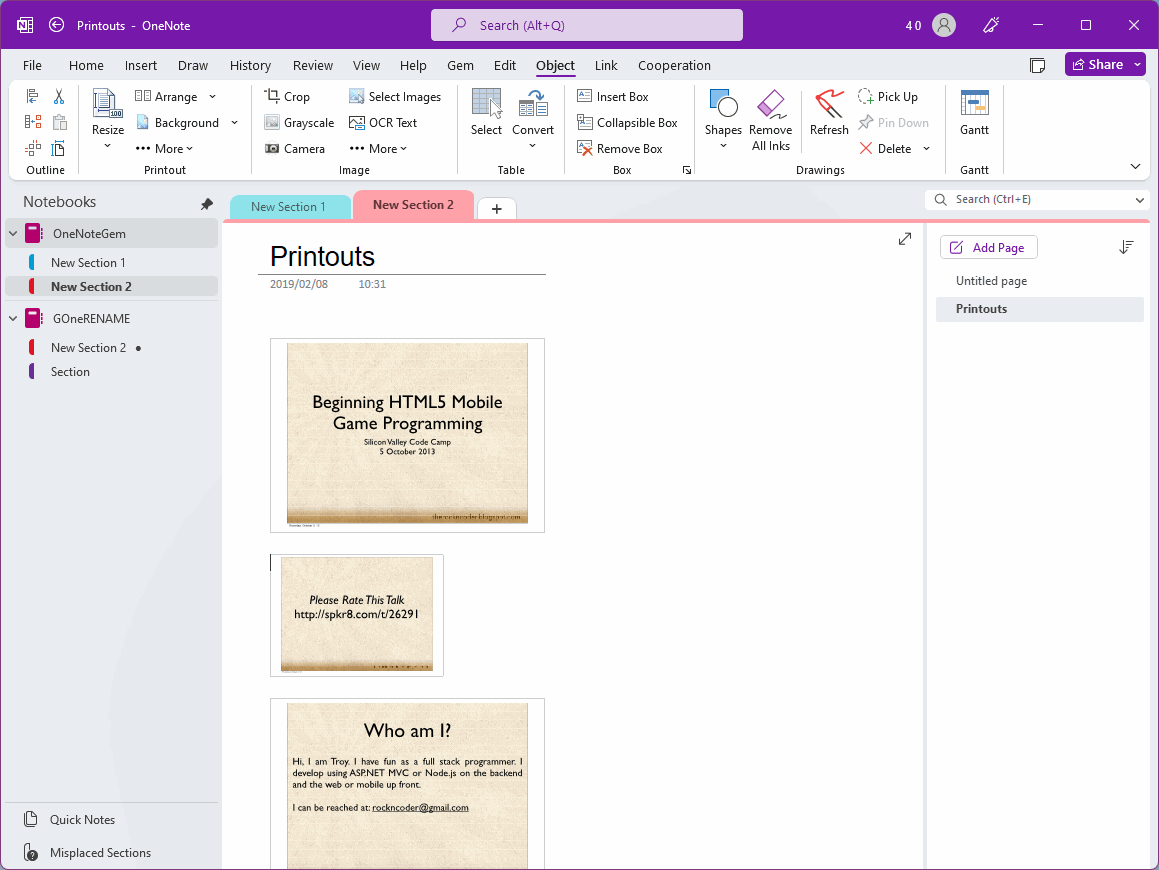Switch to the Insert ribbon tab
1159x870 pixels.
[x=140, y=65]
